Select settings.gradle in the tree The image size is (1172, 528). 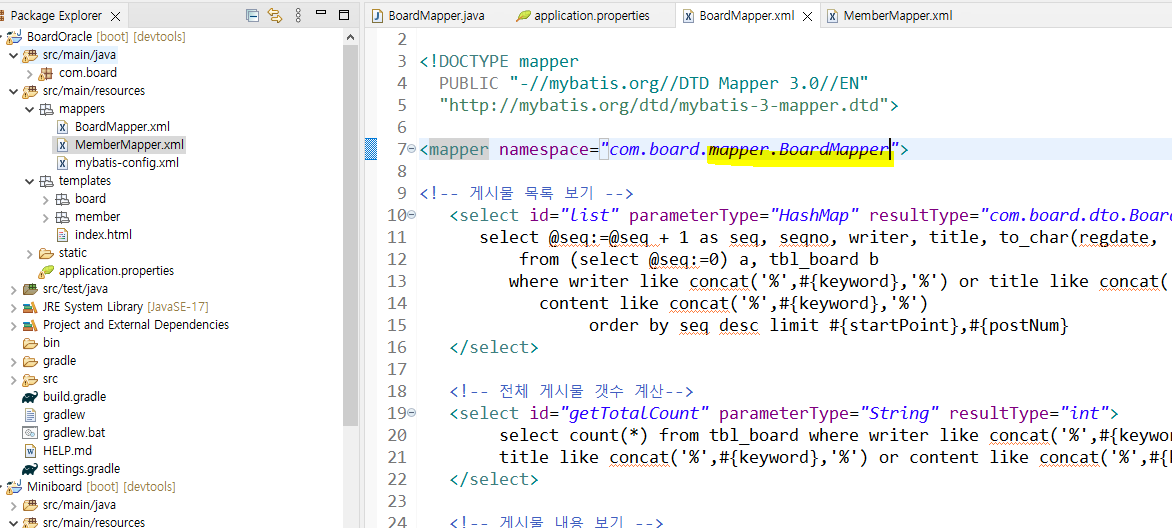click(81, 469)
